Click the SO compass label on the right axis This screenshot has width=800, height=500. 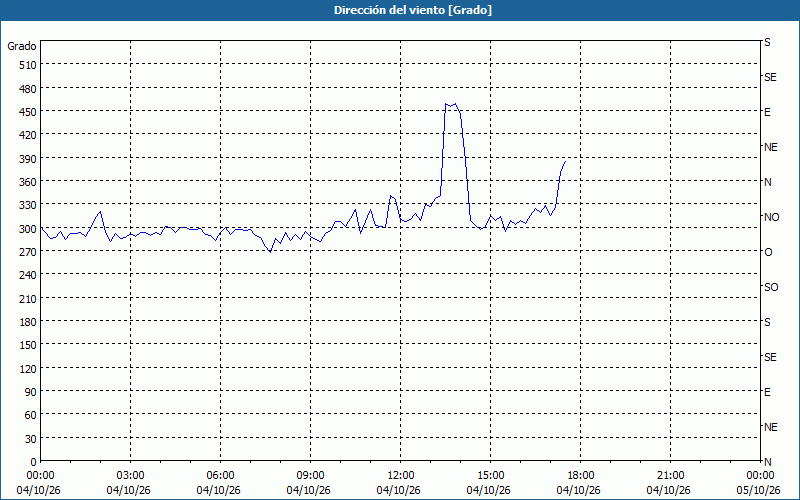[x=771, y=287]
